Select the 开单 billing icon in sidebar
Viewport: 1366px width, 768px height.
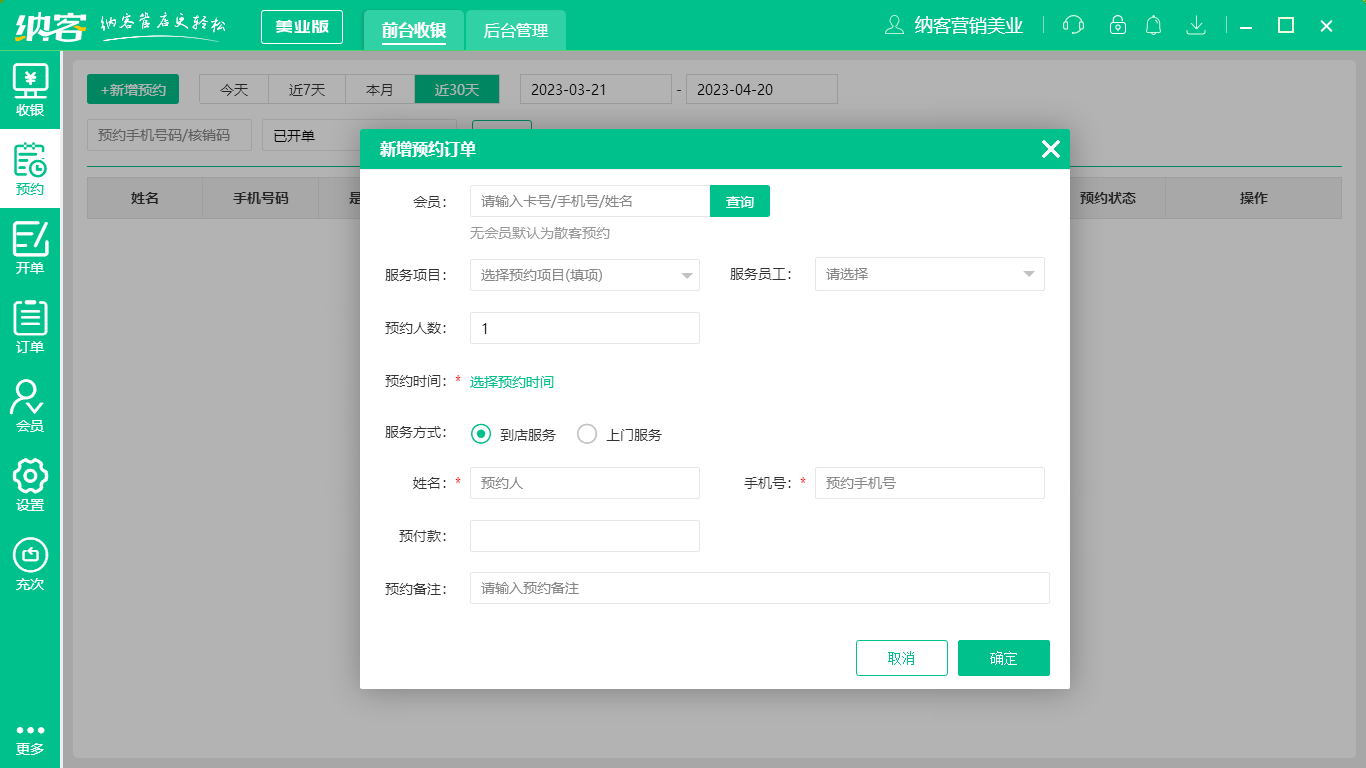(x=30, y=245)
